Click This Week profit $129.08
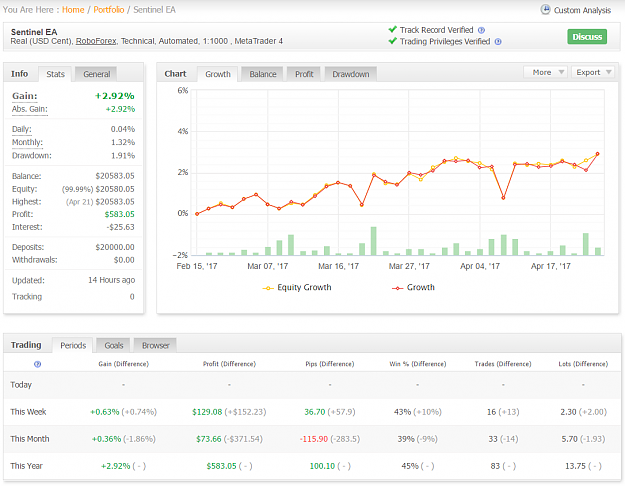Image resolution: width=625 pixels, height=486 pixels. [207, 412]
